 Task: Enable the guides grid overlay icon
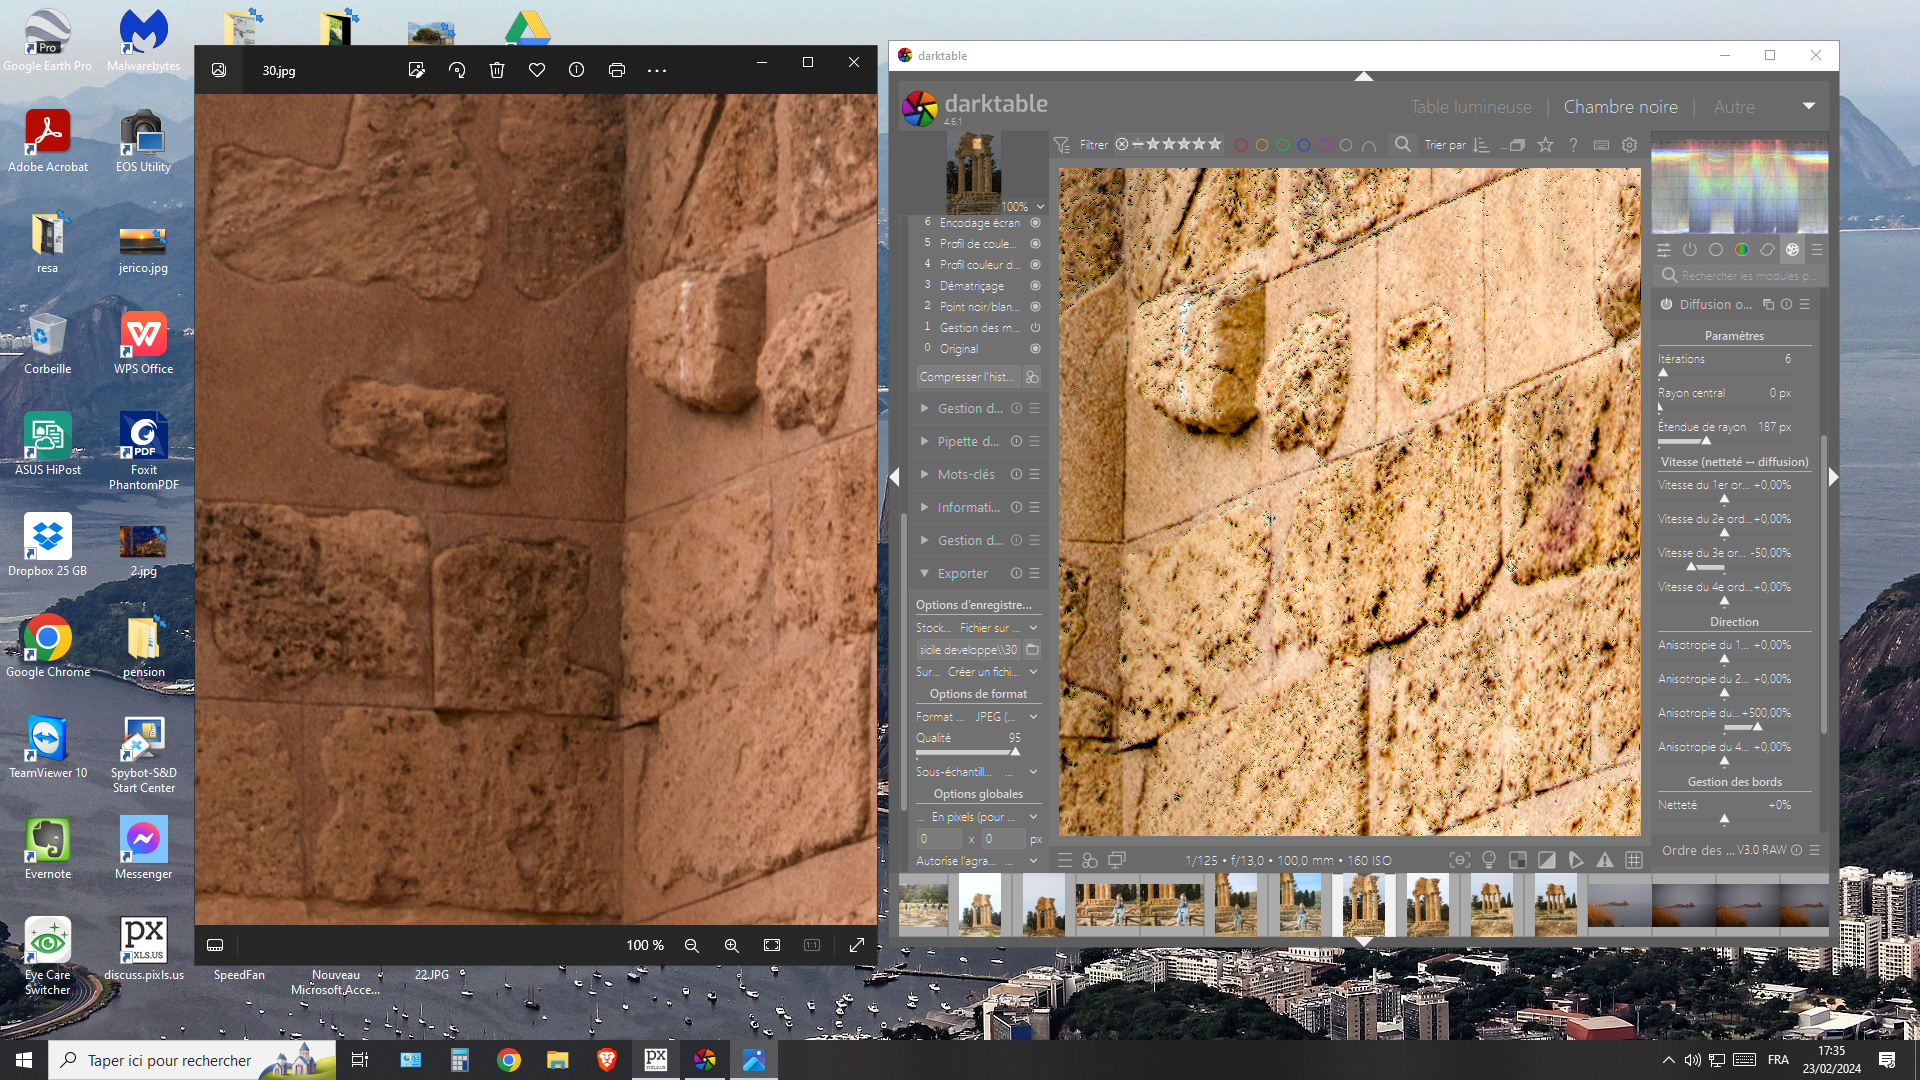(1634, 860)
